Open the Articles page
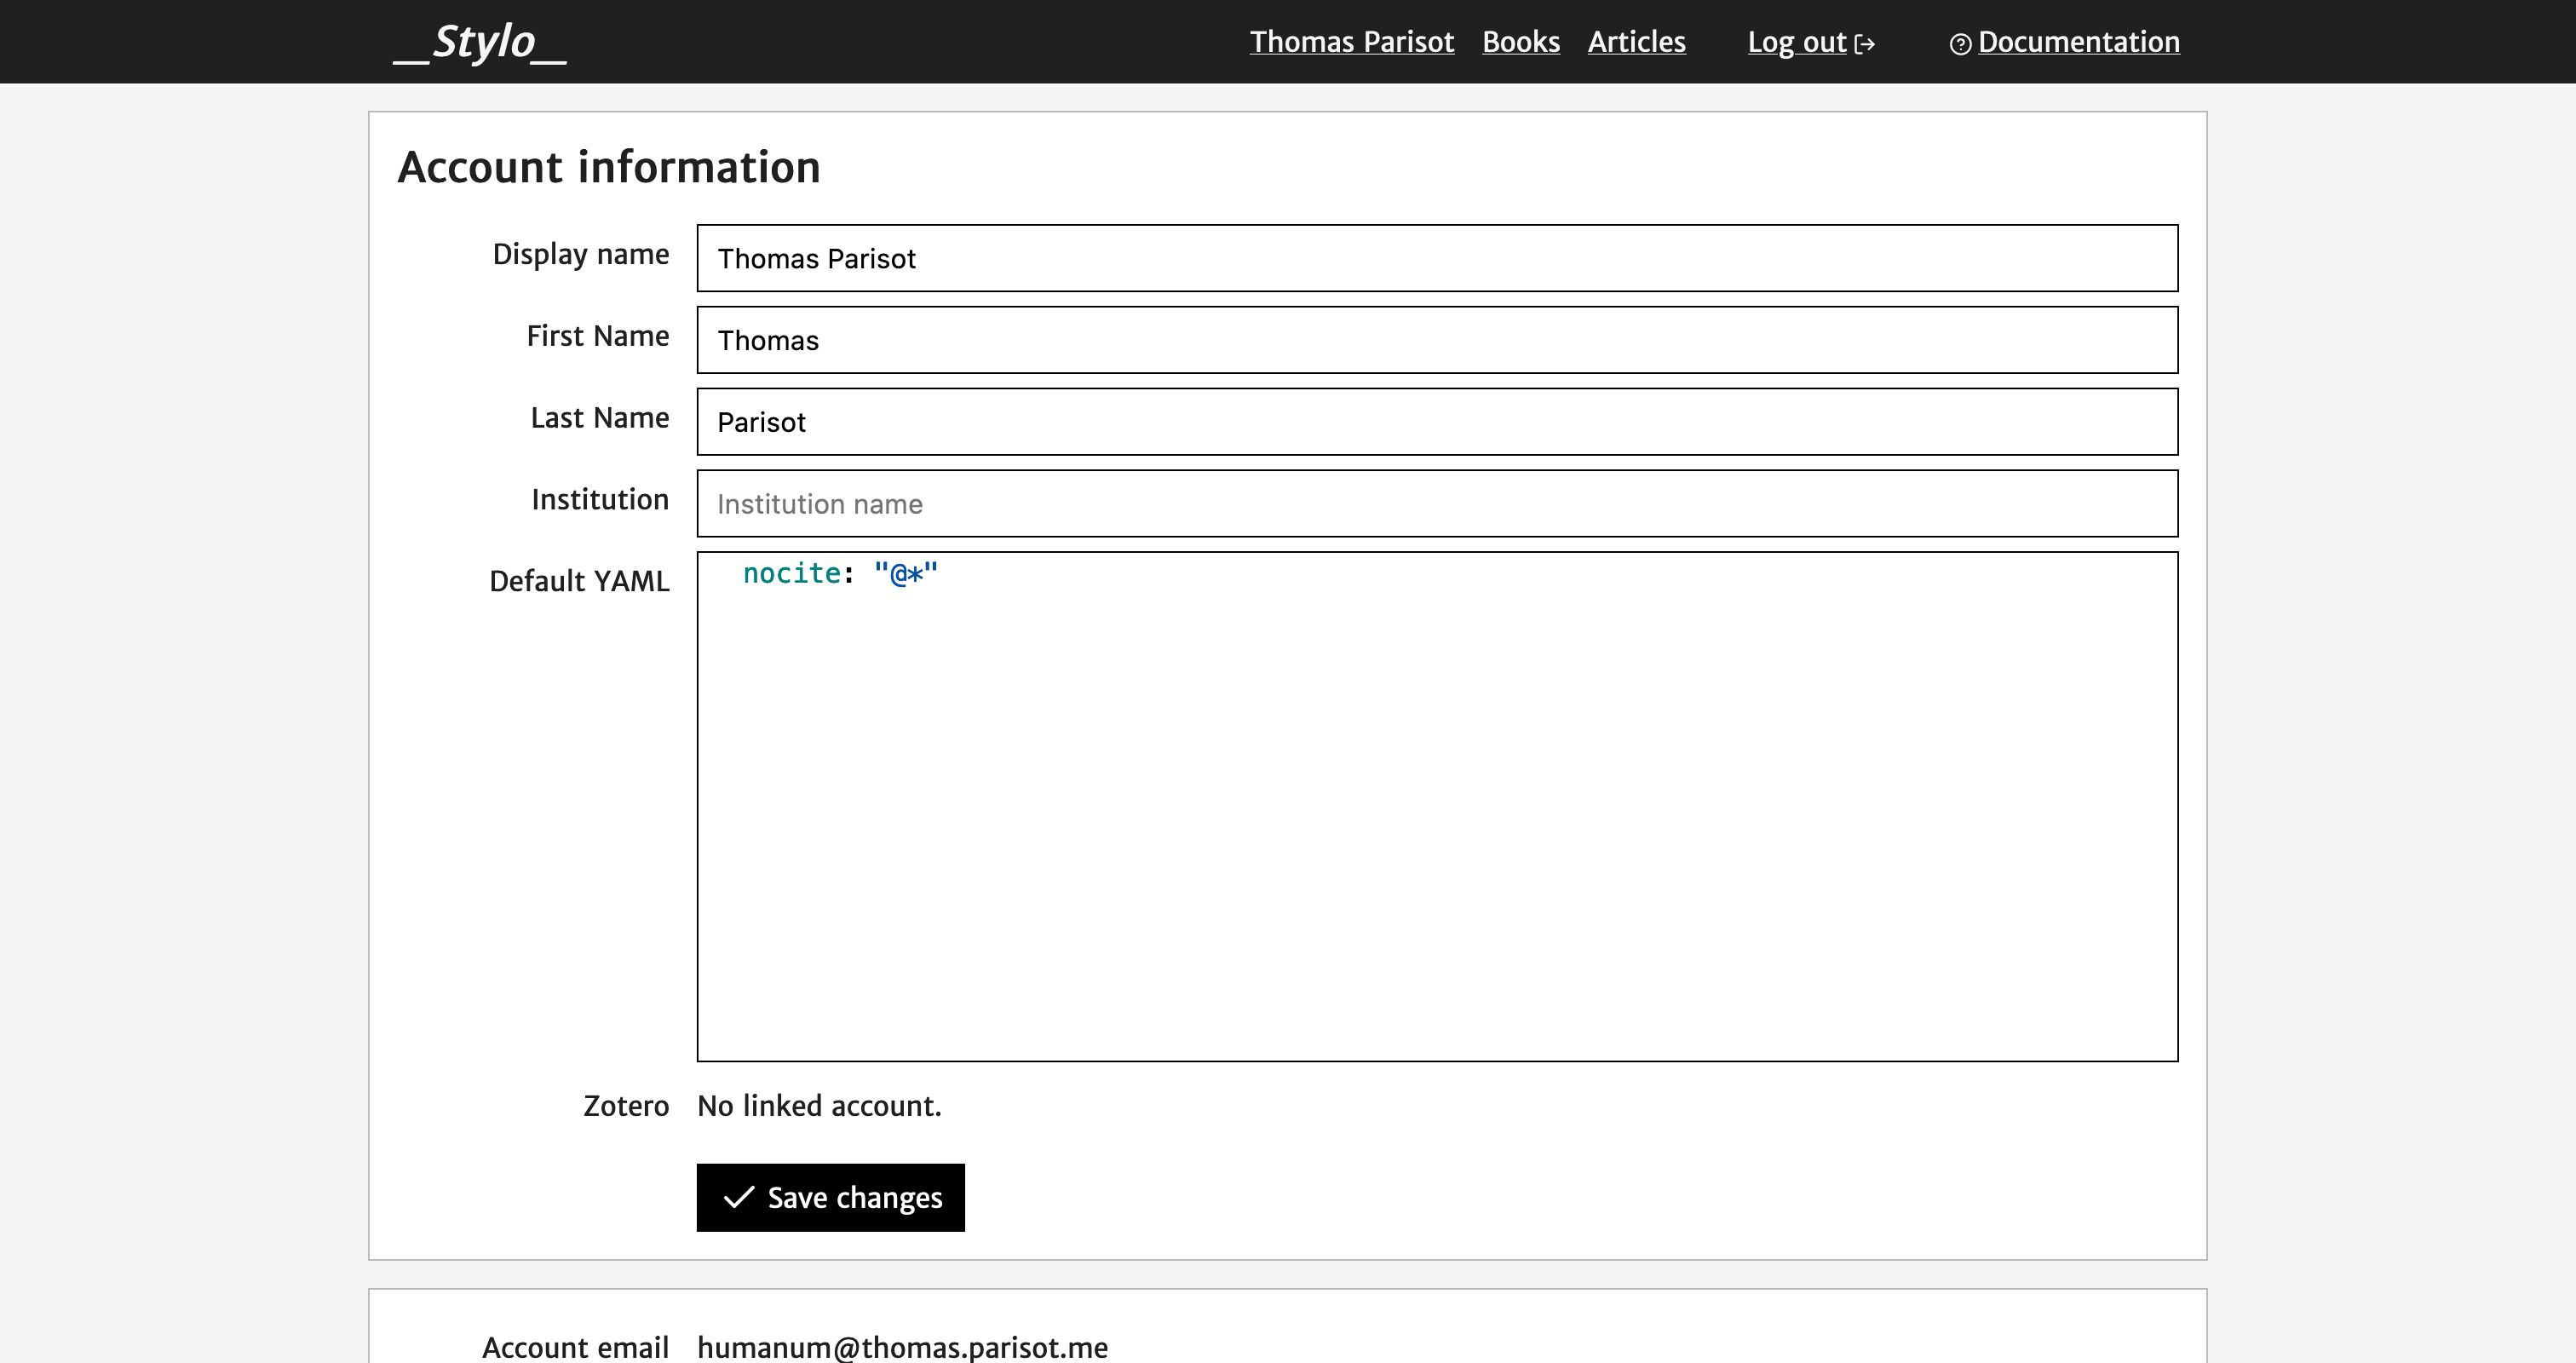Viewport: 2576px width, 1363px height. pos(1636,42)
